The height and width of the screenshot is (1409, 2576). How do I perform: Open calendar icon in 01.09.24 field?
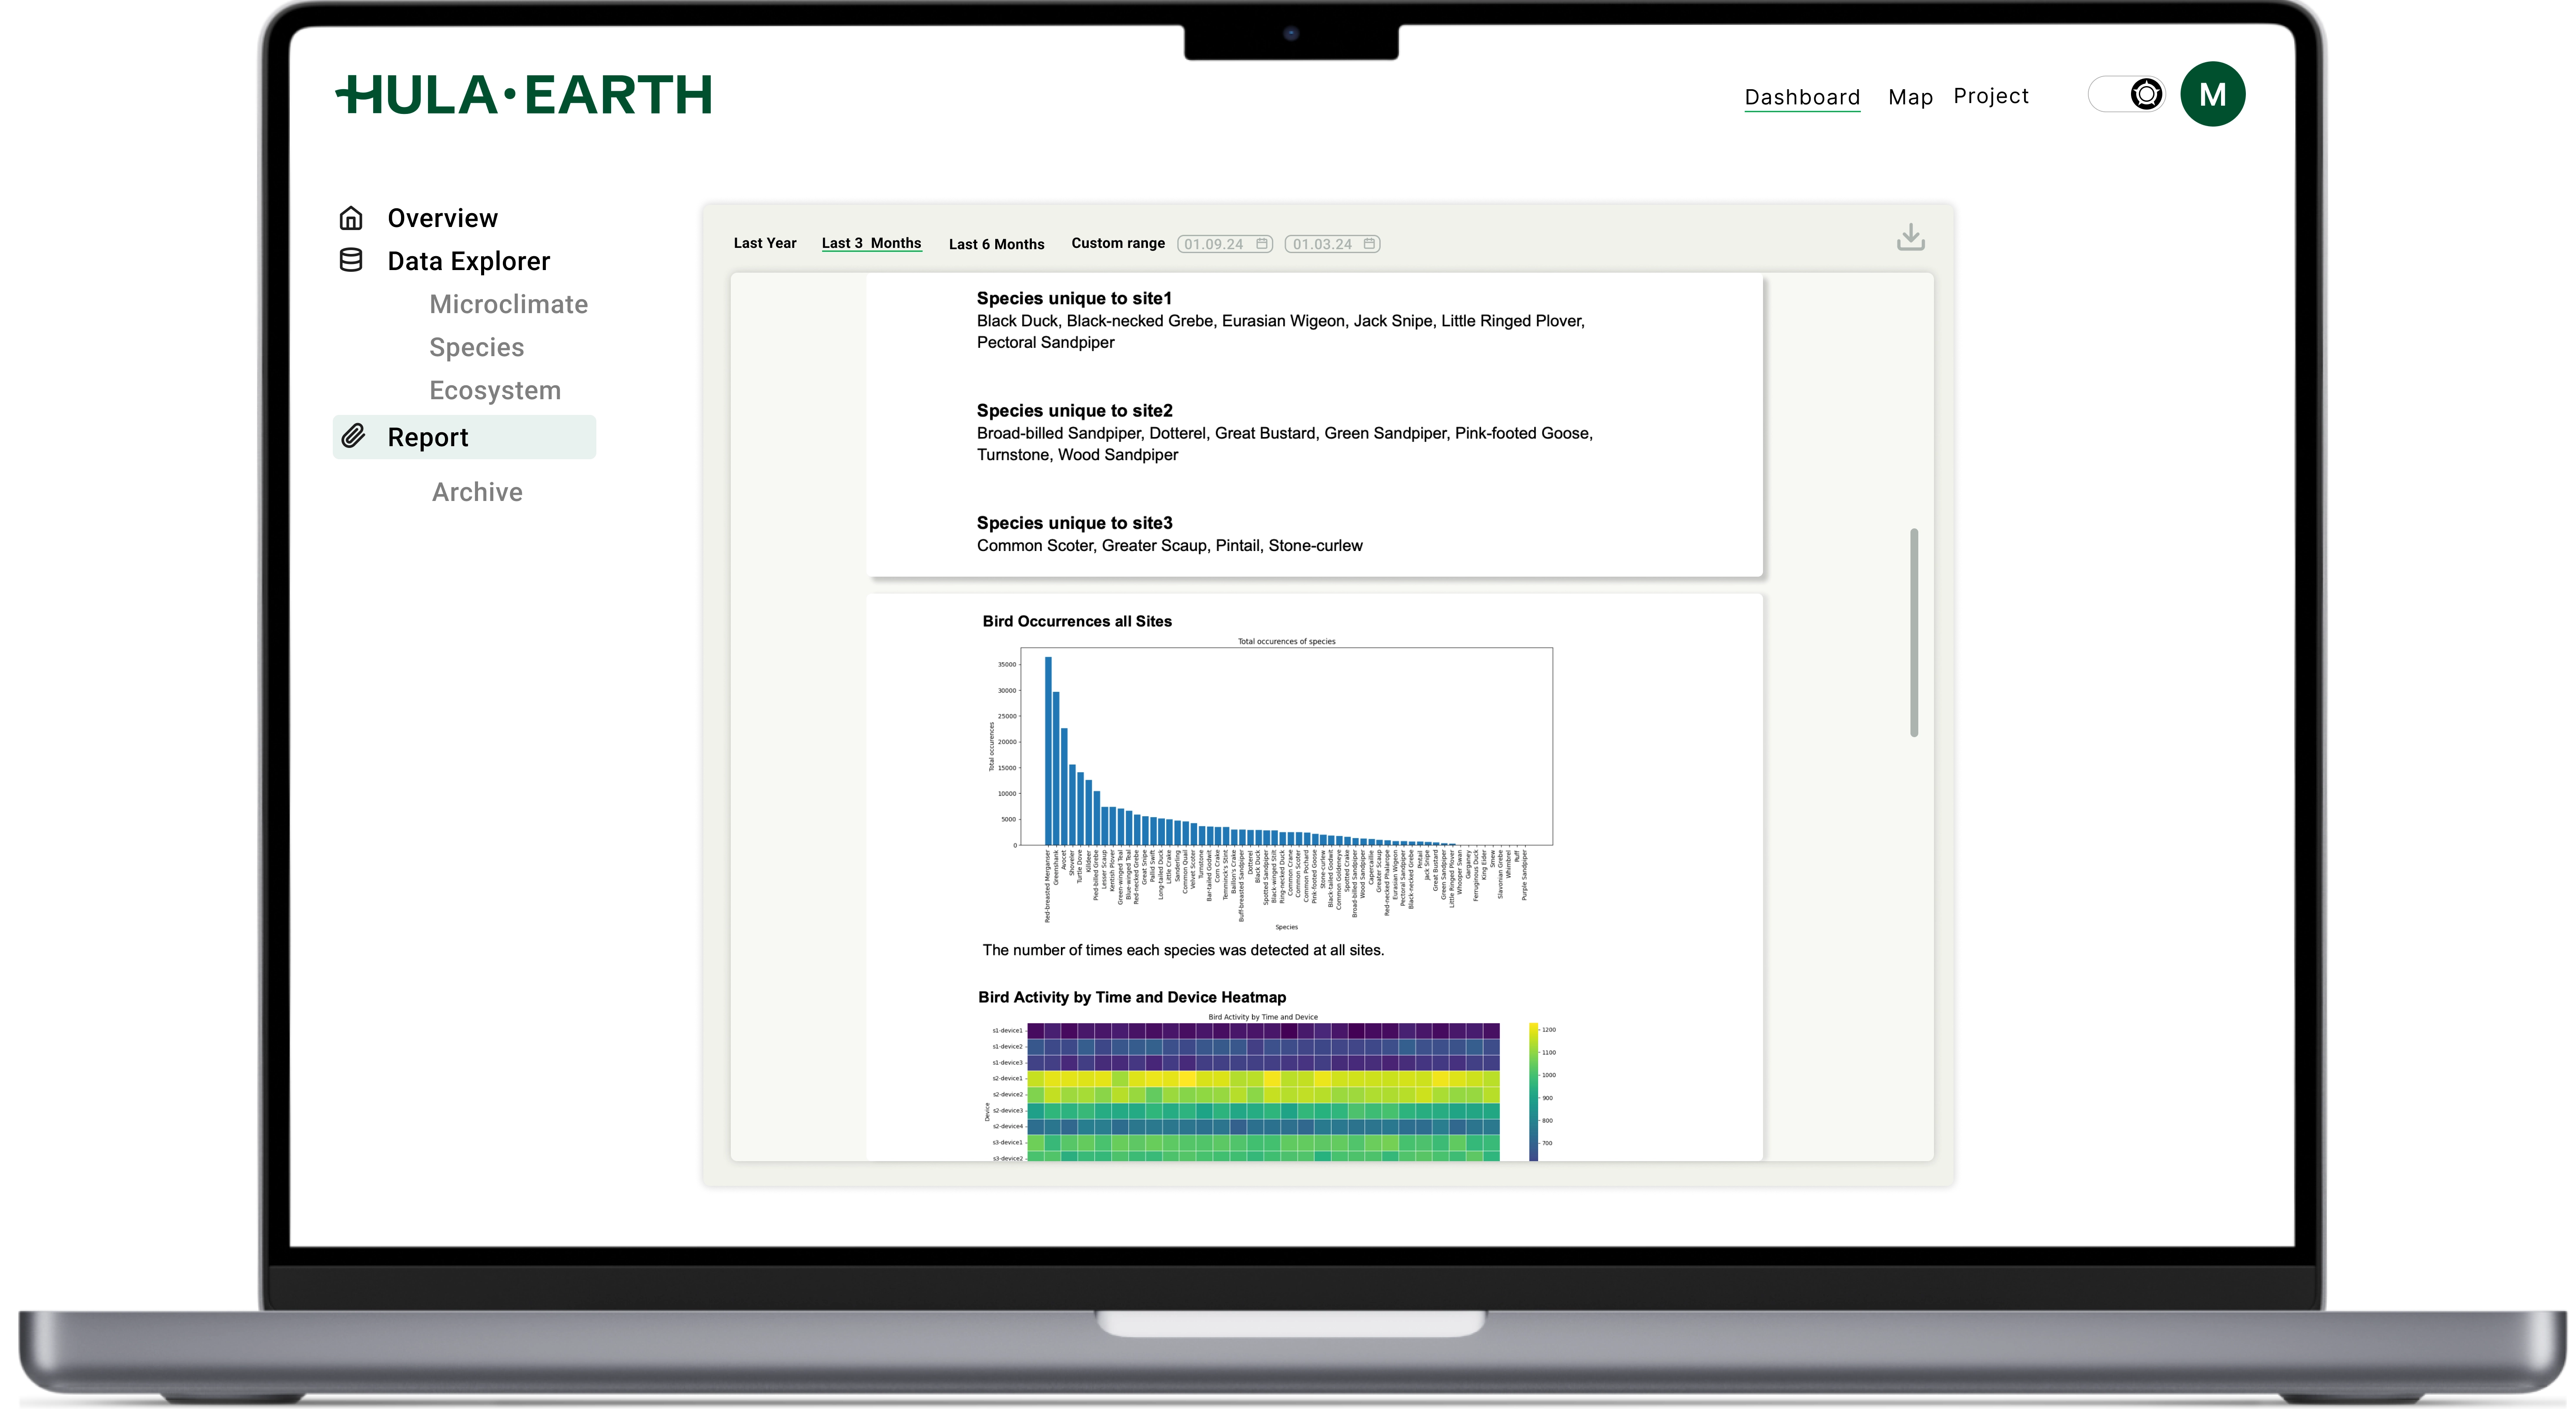pos(1262,244)
